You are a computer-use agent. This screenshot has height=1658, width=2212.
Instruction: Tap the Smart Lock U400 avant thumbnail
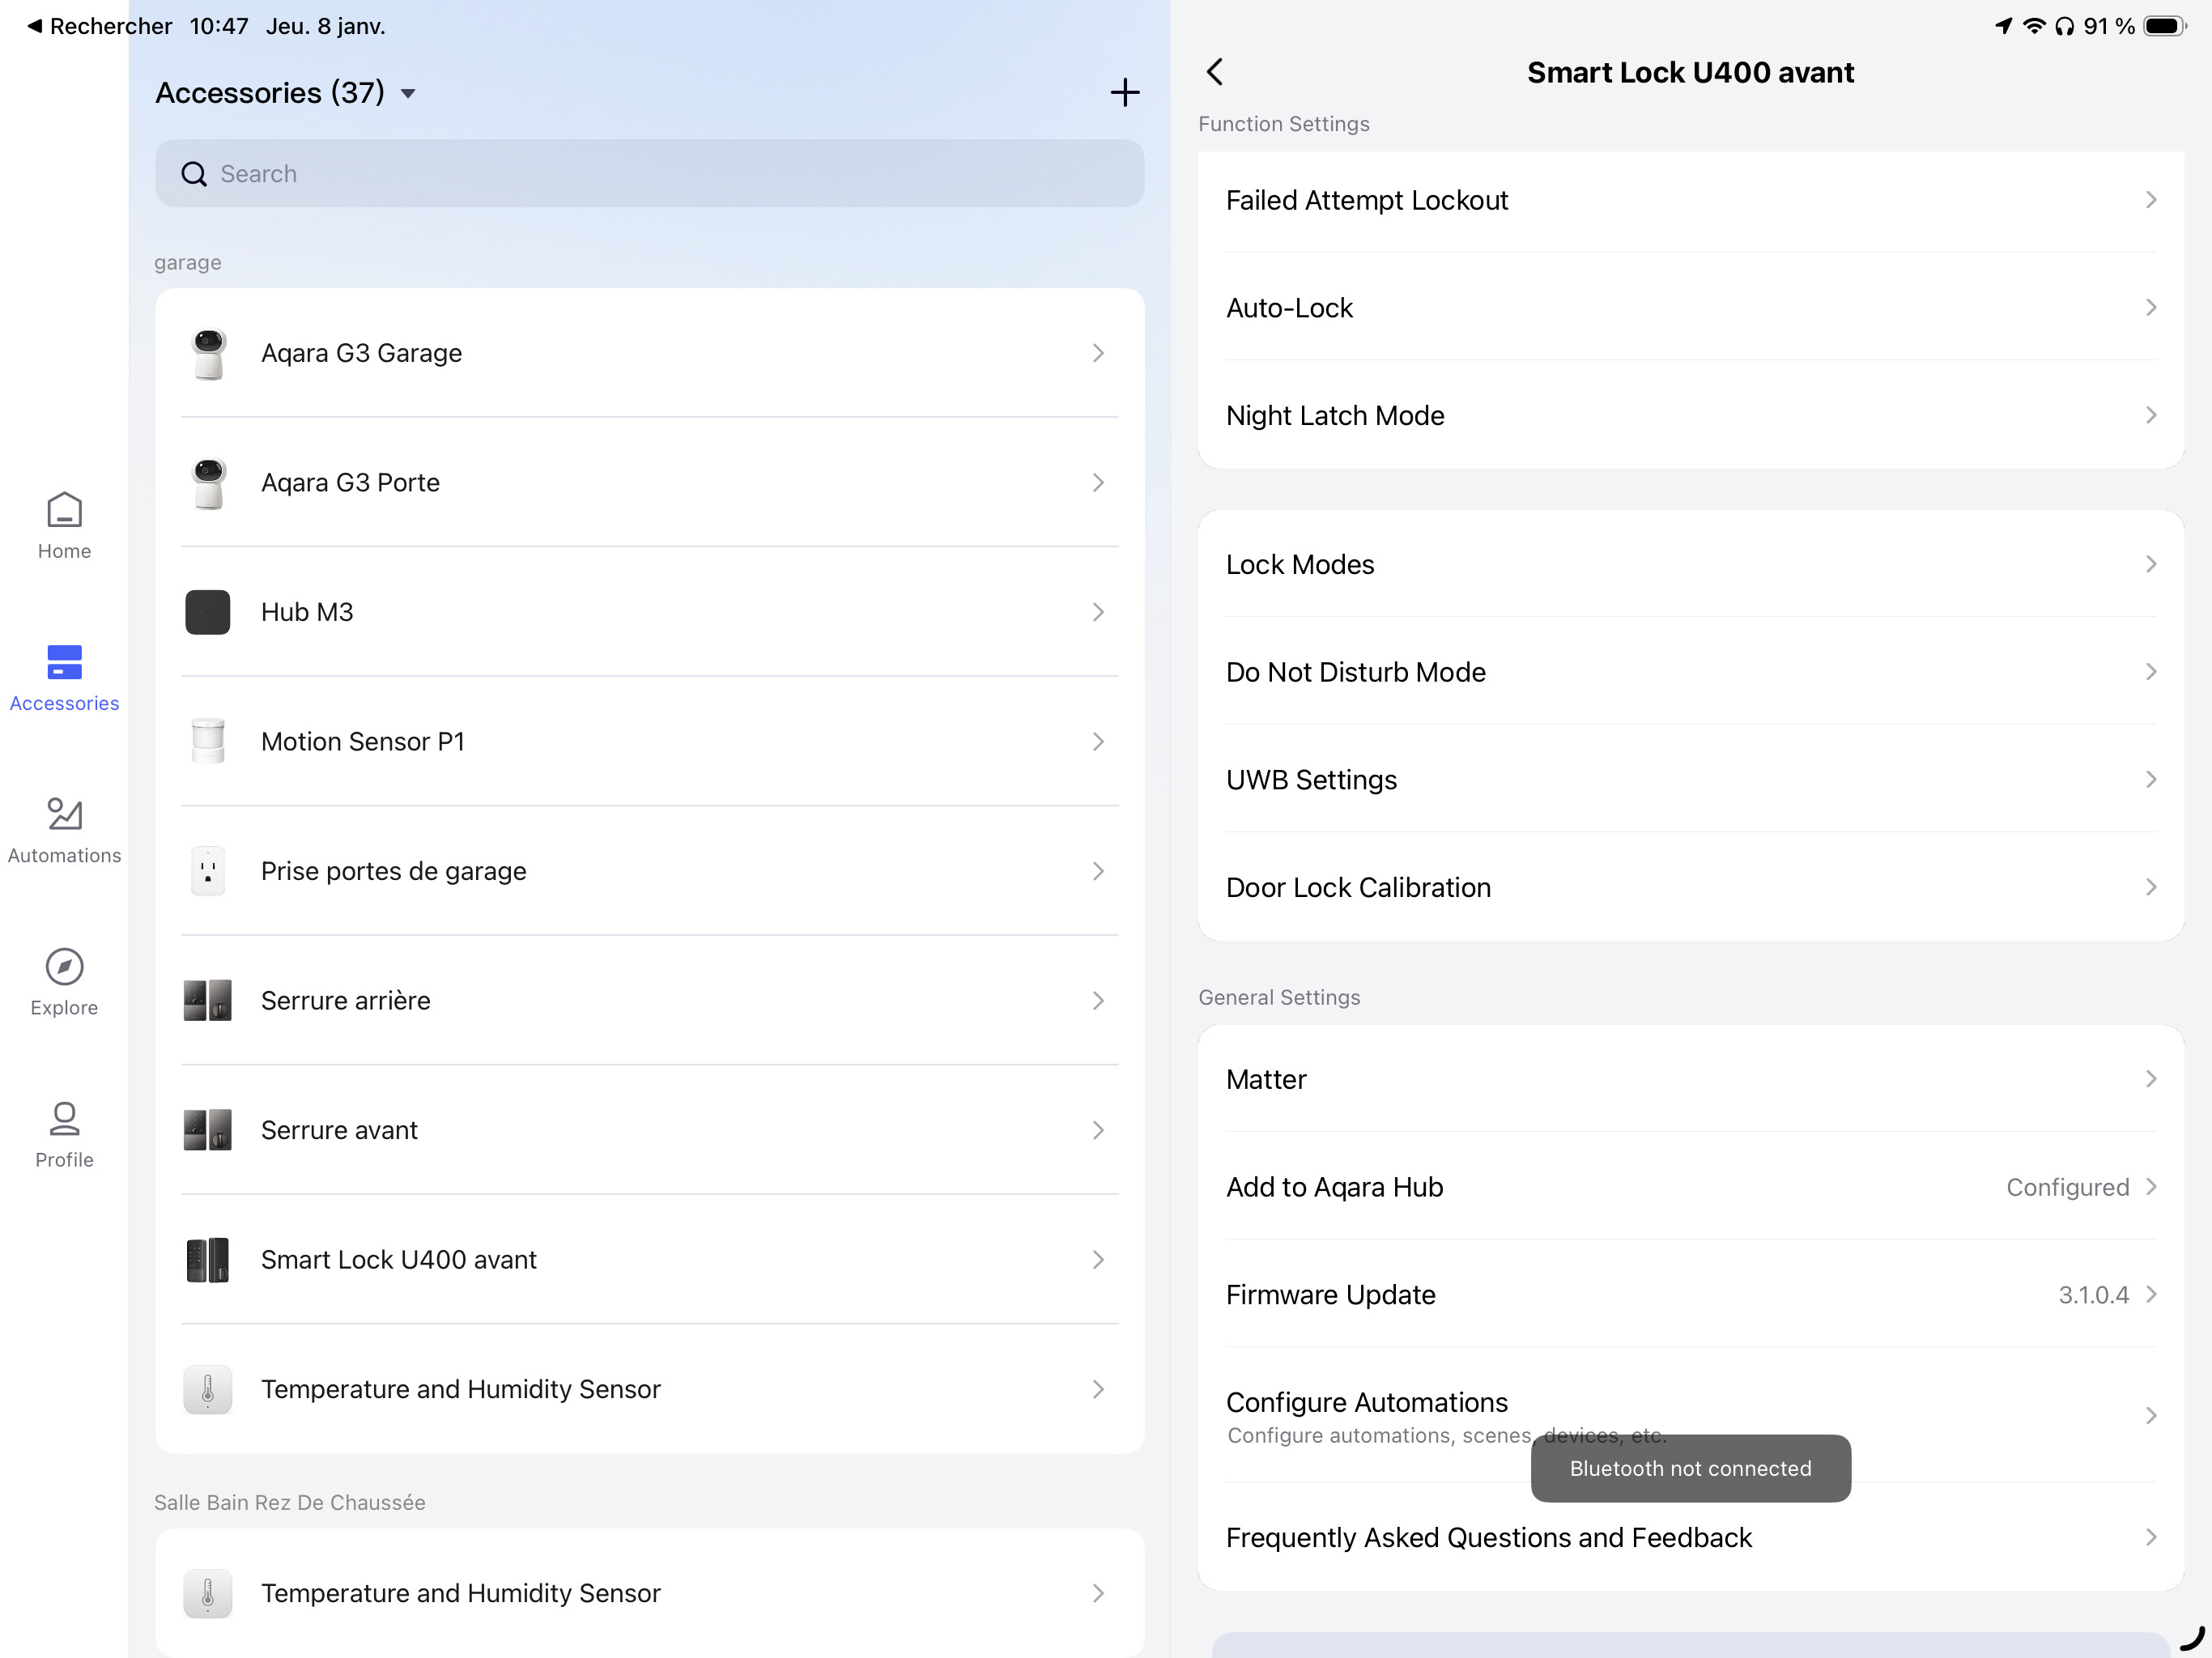[208, 1260]
